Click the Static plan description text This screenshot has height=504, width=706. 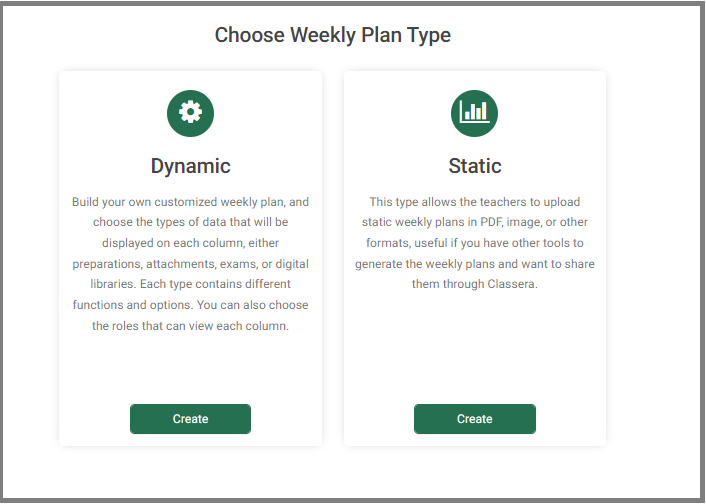click(x=475, y=243)
